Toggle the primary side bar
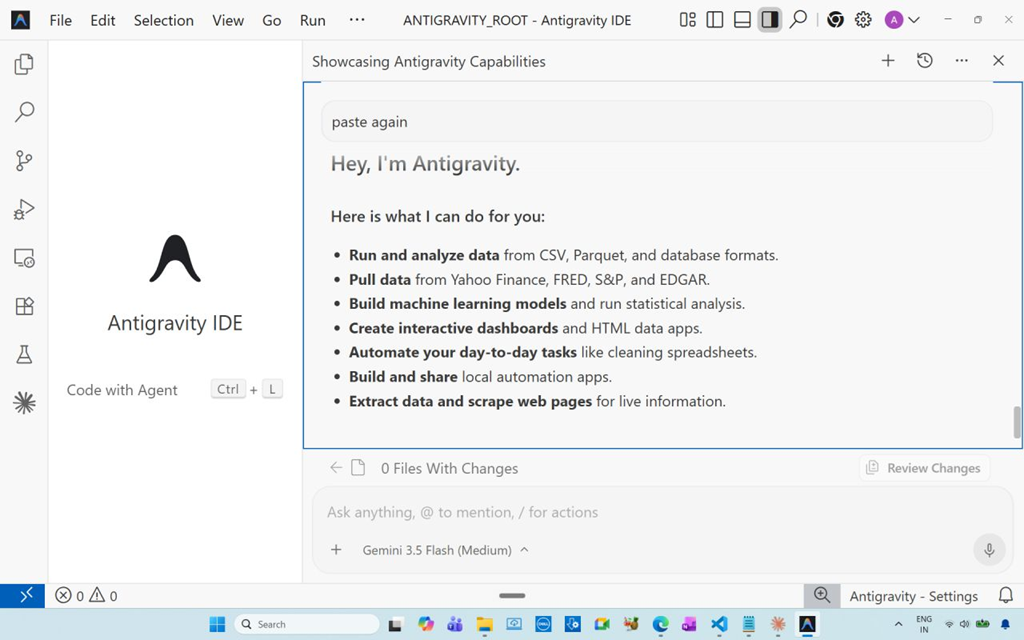Image resolution: width=1024 pixels, height=640 pixels. pyautogui.click(x=715, y=20)
